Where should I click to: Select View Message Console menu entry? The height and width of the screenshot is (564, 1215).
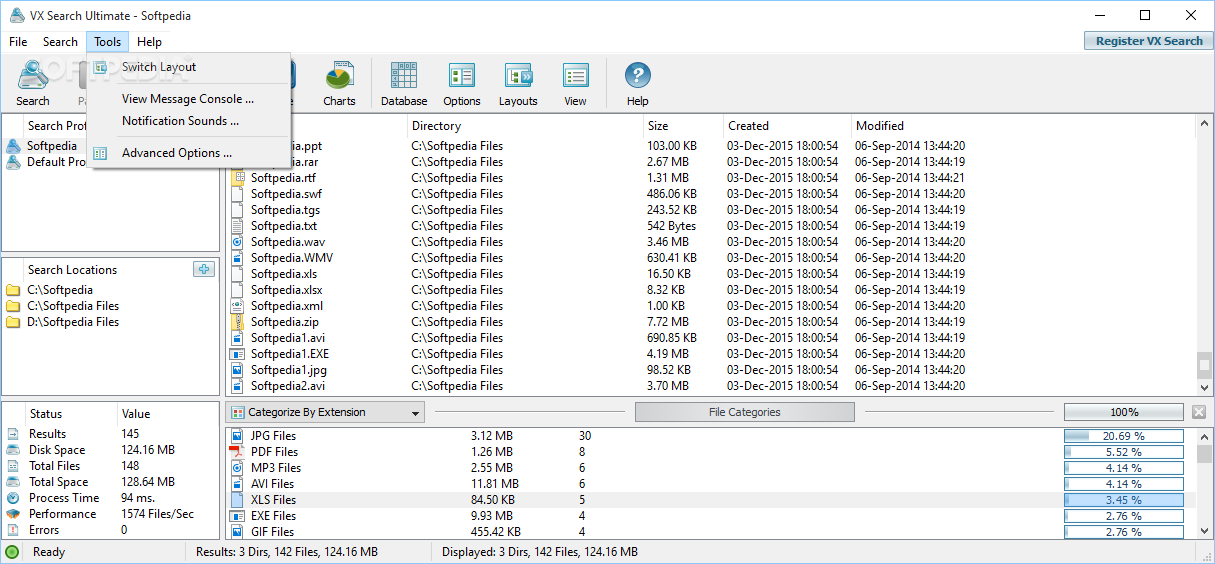tap(189, 99)
